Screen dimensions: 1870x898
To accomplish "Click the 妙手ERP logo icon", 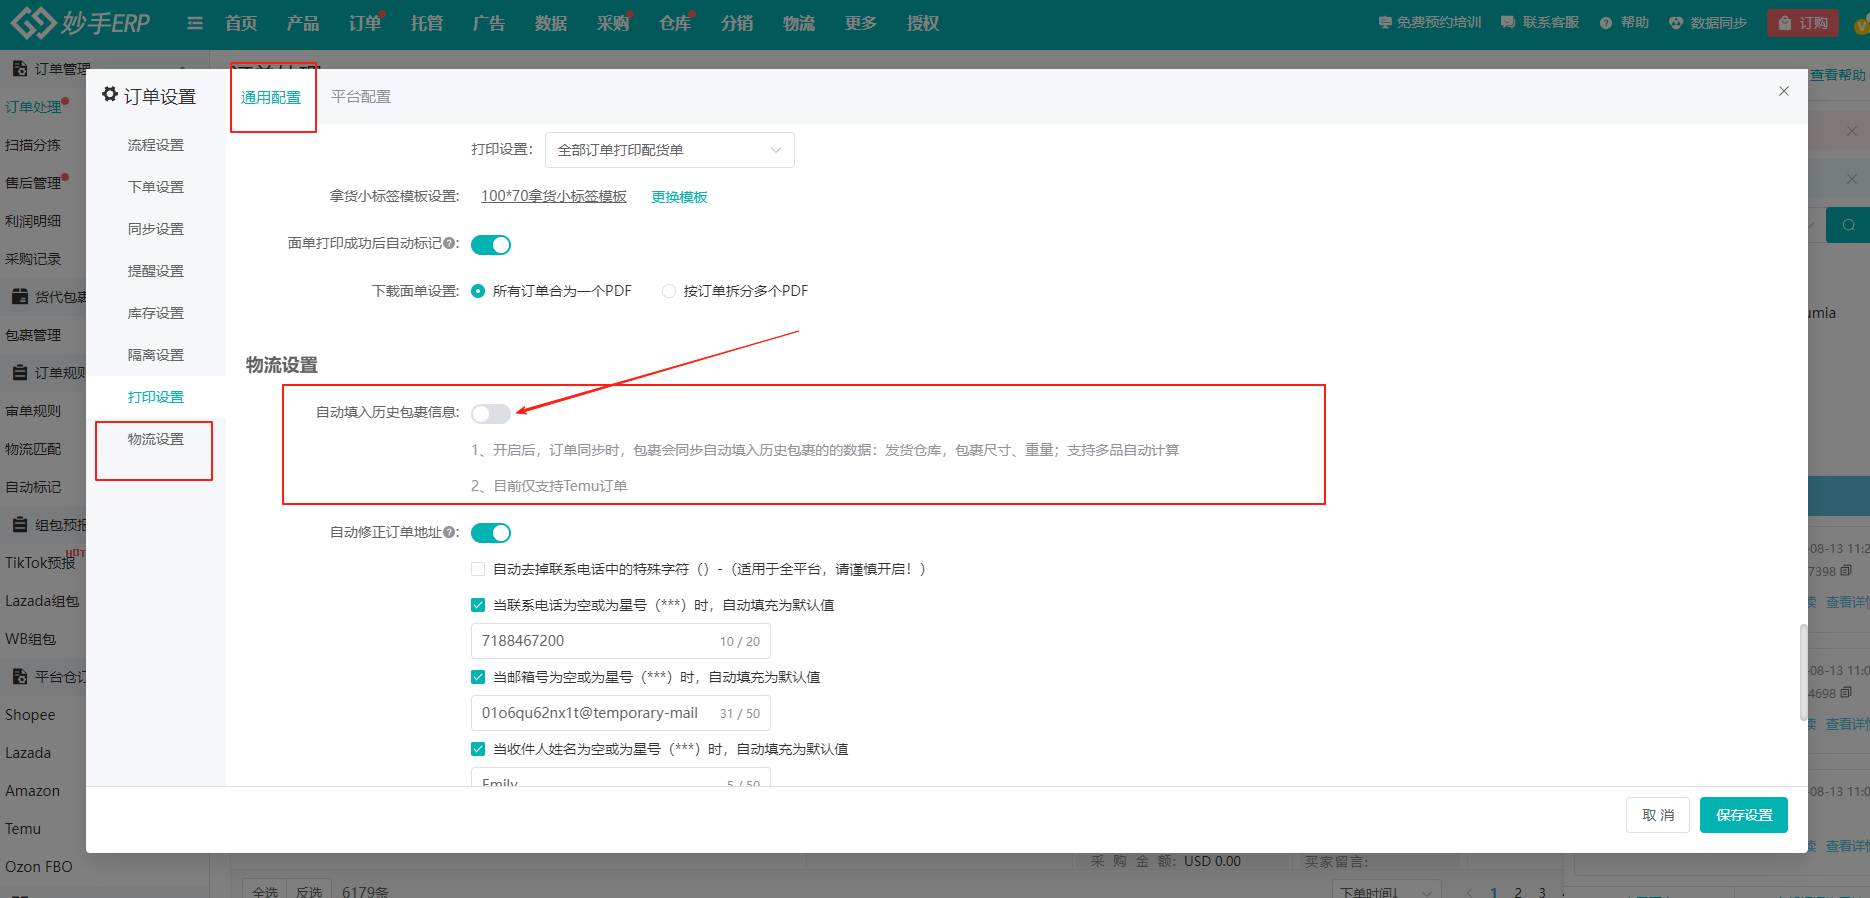I will tap(33, 22).
